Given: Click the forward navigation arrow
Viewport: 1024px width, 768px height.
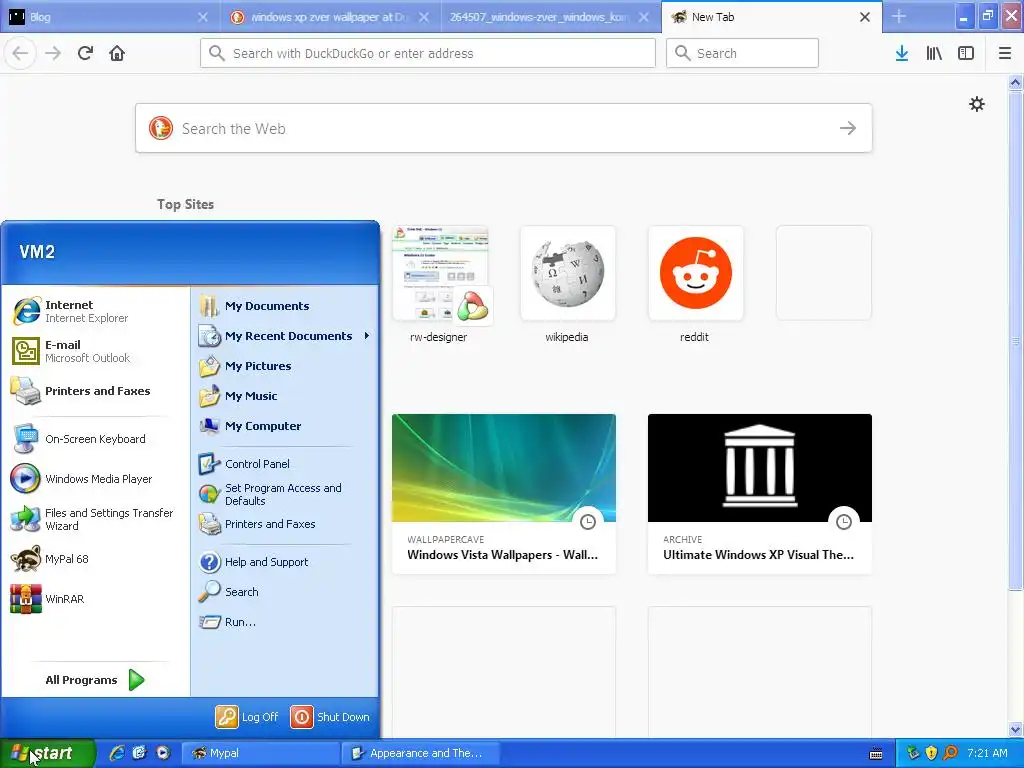Looking at the screenshot, I should [53, 53].
